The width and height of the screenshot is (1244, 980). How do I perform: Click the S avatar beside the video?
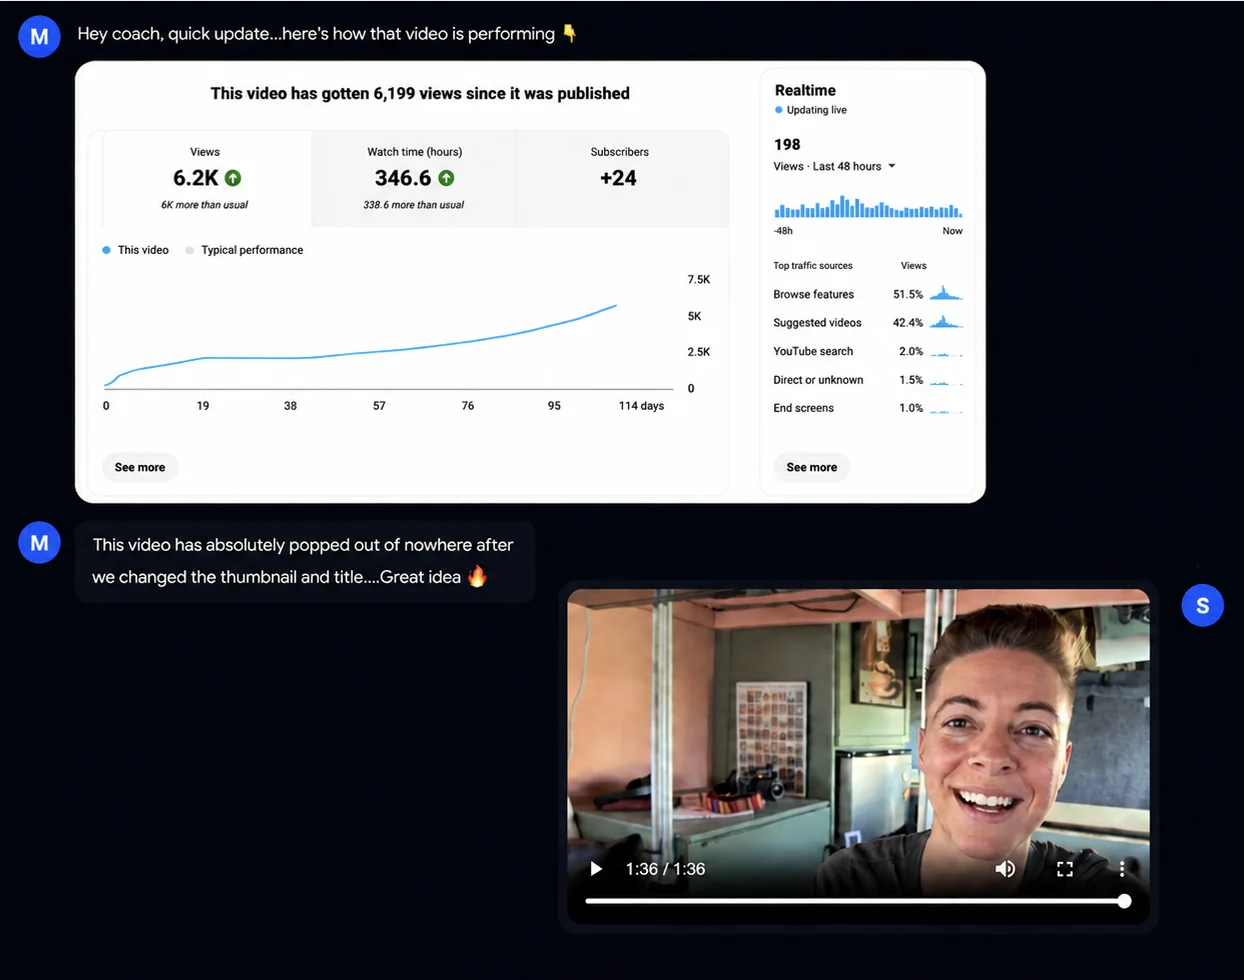[1202, 605]
